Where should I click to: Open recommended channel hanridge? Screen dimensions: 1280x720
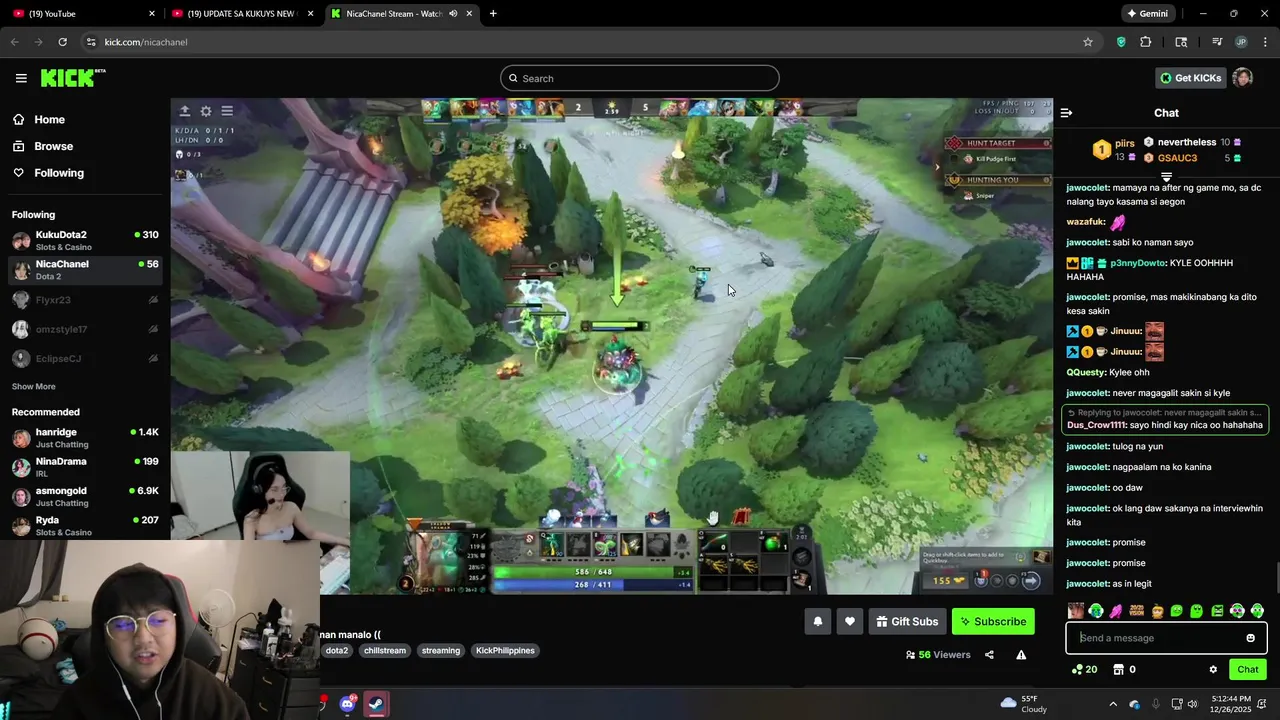[x=85, y=438]
